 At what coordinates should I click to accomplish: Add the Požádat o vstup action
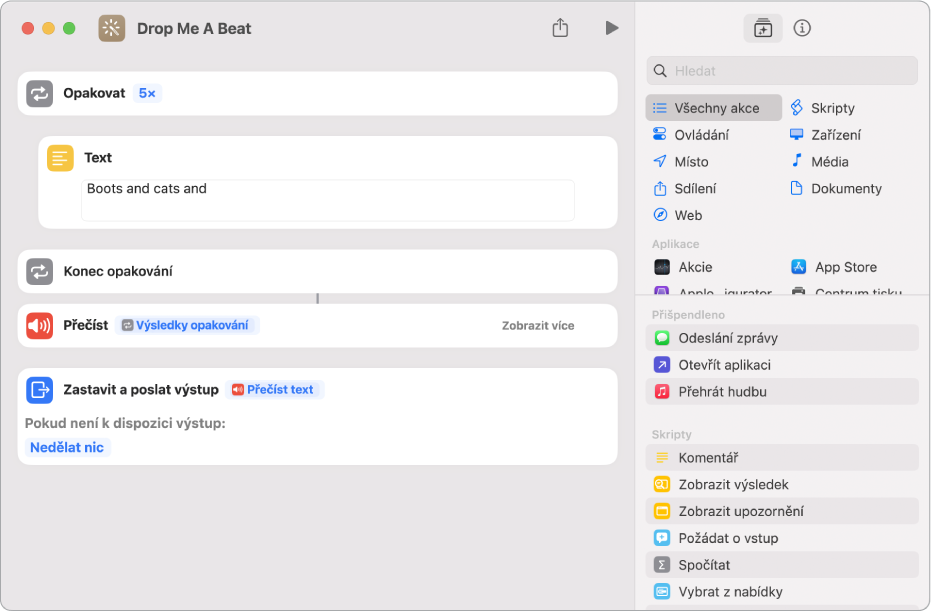[x=782, y=538]
